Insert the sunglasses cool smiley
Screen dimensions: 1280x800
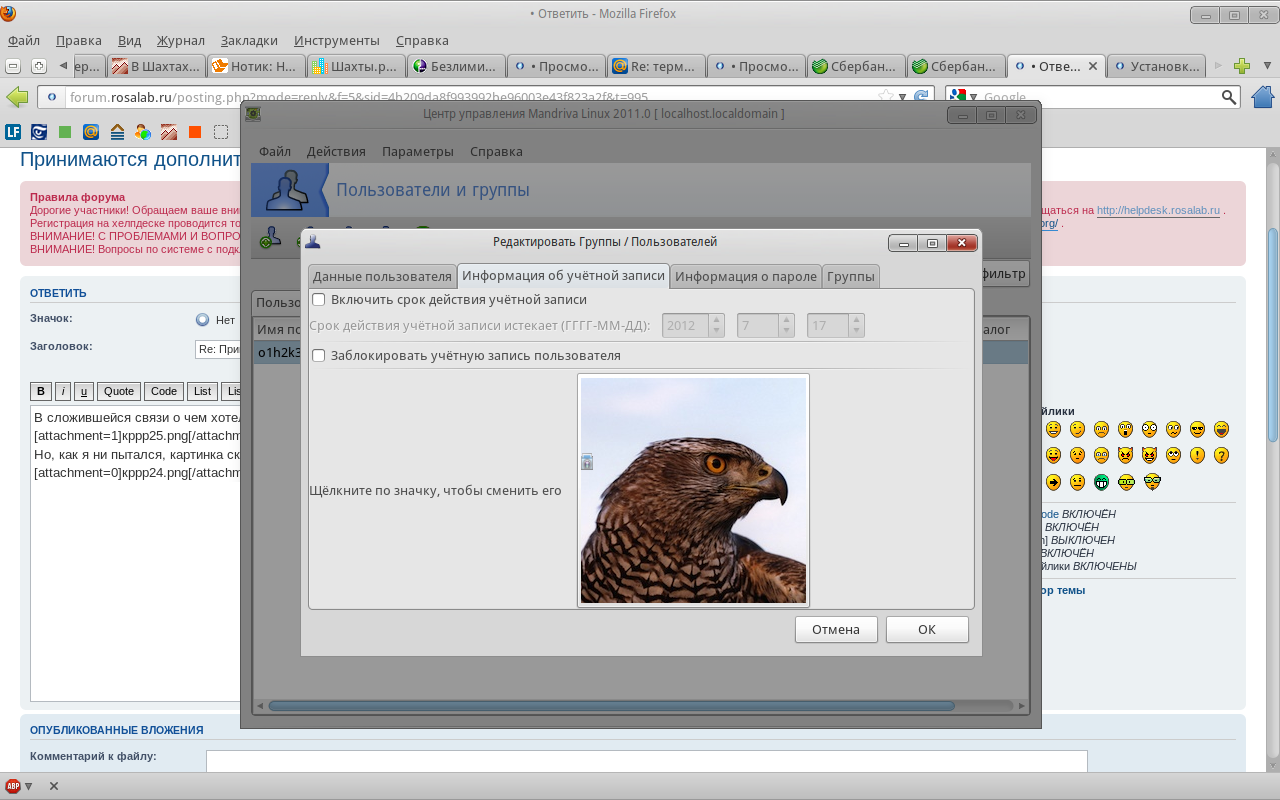pyautogui.click(x=1197, y=429)
